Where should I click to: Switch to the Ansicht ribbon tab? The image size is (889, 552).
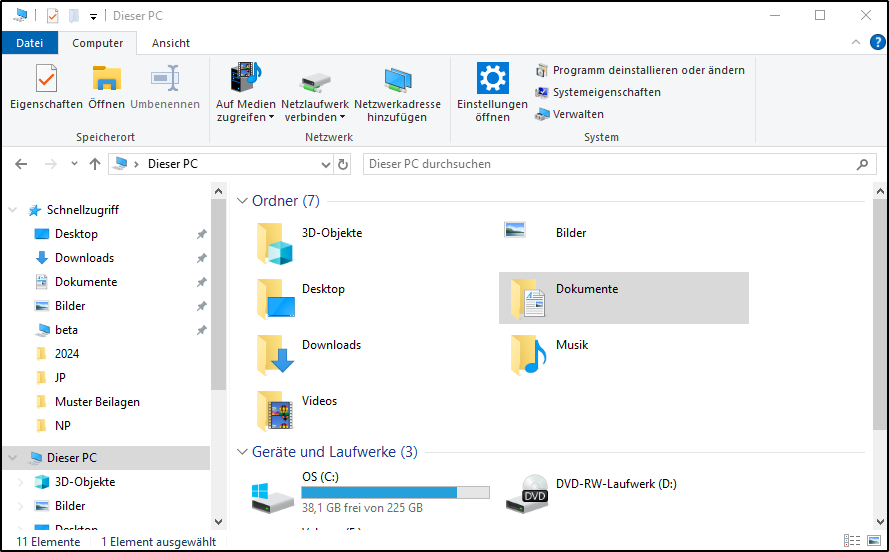(171, 43)
